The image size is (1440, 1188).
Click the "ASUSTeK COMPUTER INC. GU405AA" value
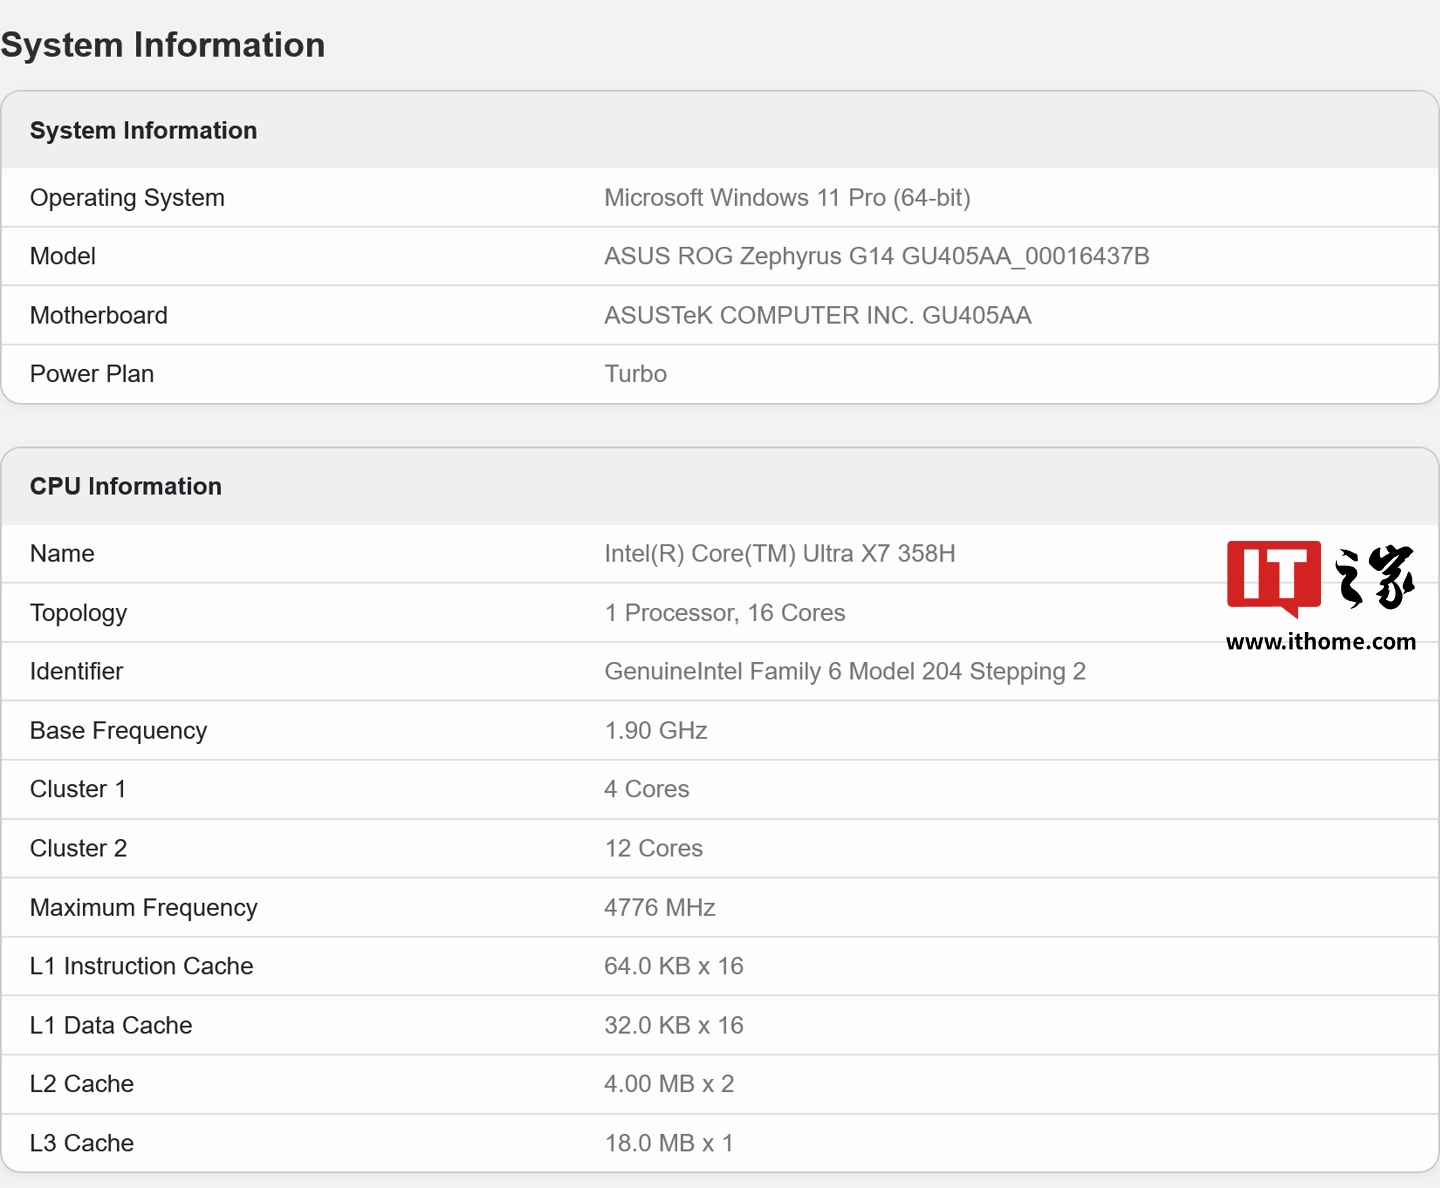tap(818, 315)
